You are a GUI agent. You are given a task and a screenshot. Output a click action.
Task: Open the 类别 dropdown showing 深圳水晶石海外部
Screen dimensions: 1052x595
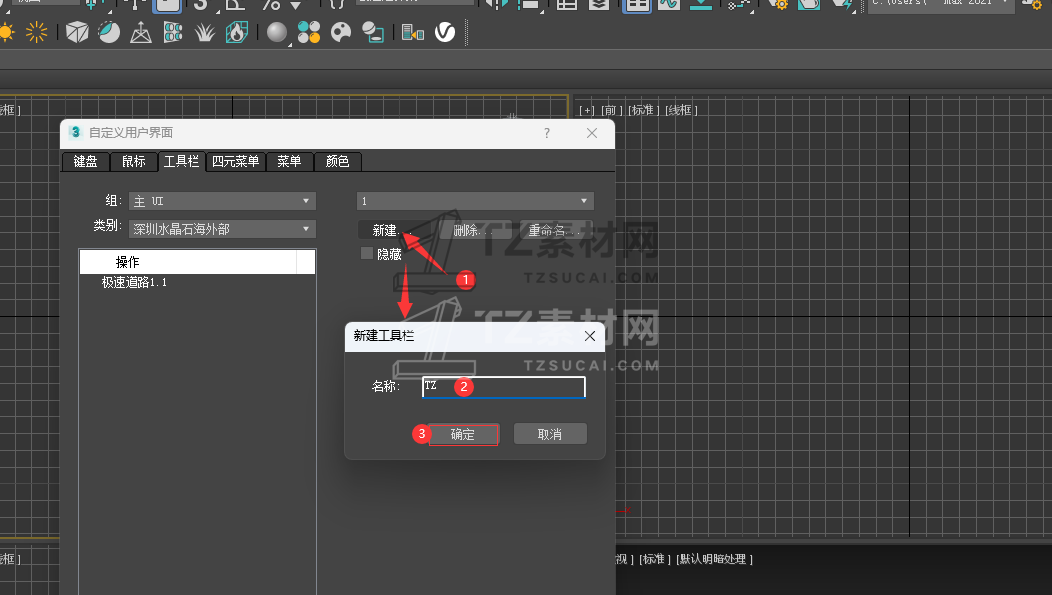click(x=222, y=229)
